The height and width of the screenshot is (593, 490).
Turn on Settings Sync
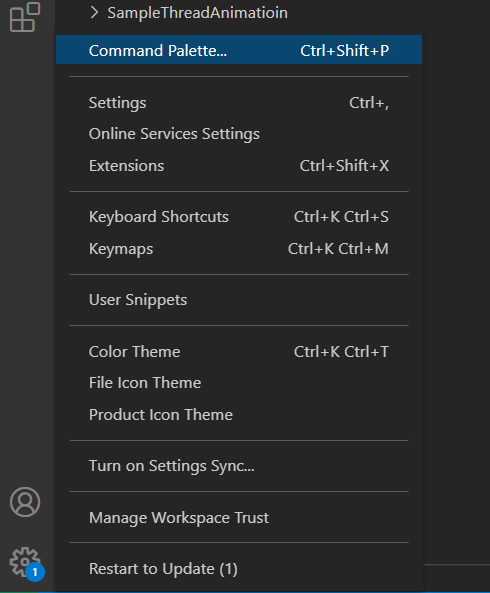239,466
